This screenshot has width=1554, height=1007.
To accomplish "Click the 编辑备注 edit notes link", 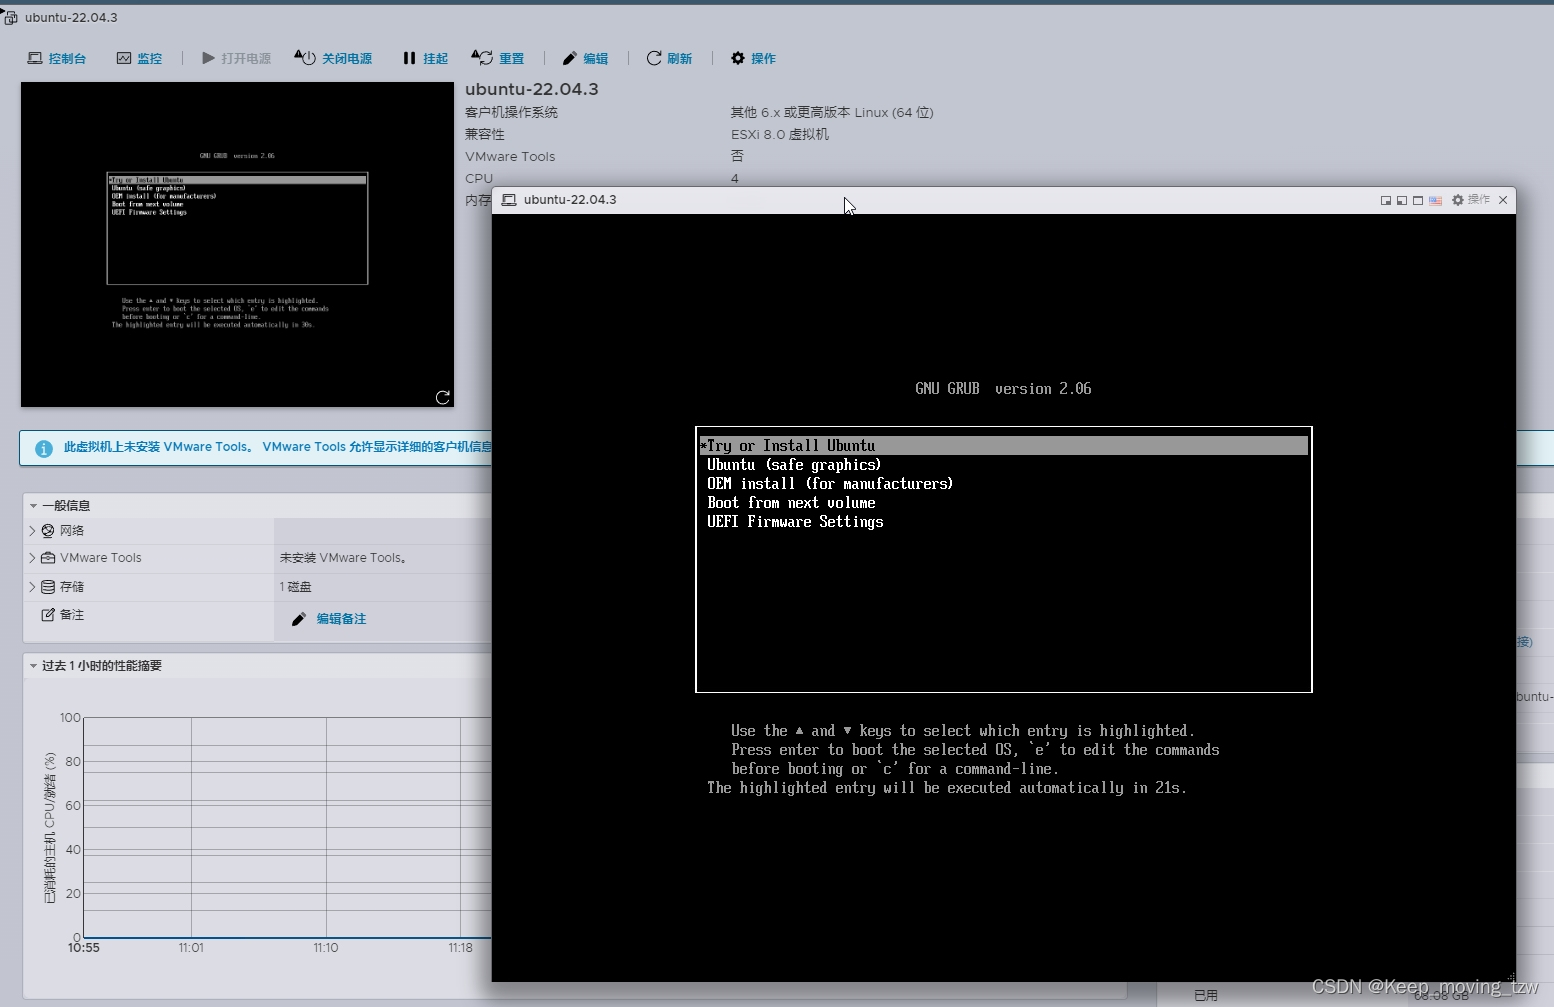I will [x=341, y=619].
